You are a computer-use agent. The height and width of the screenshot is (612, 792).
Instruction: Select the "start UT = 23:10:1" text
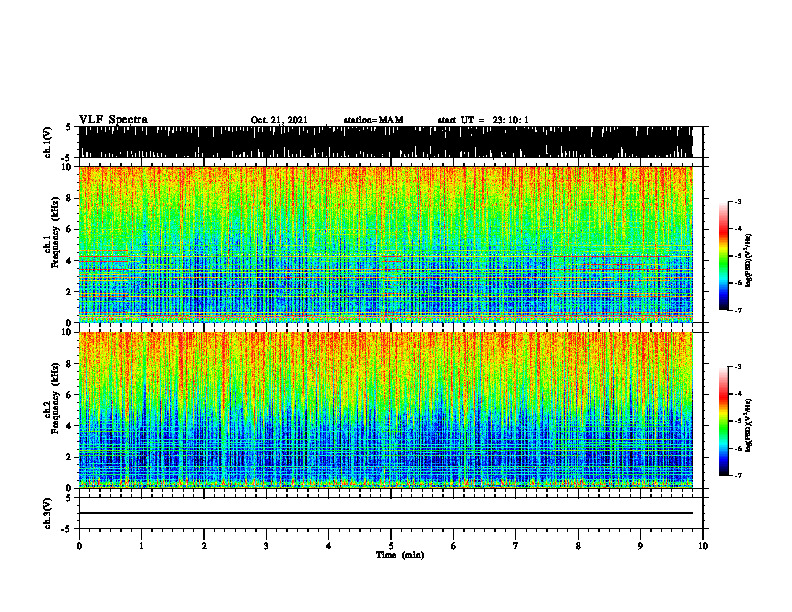(x=483, y=120)
